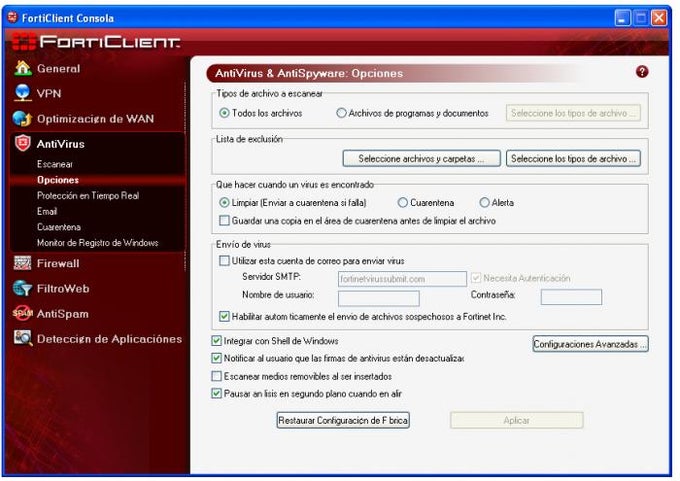Image resolution: width=680 pixels, height=481 pixels.
Task: Click exclusion list Seleccione tipos de archivo
Action: click(573, 158)
